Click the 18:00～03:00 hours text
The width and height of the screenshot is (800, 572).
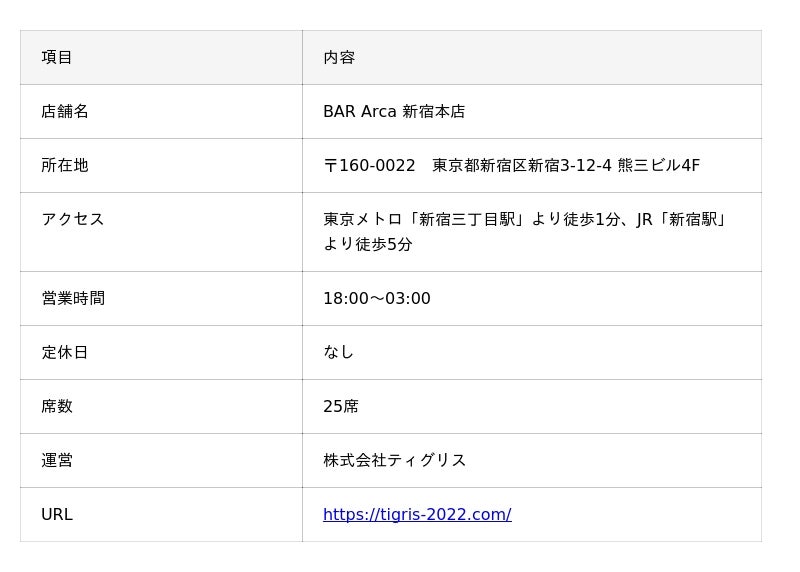377,298
